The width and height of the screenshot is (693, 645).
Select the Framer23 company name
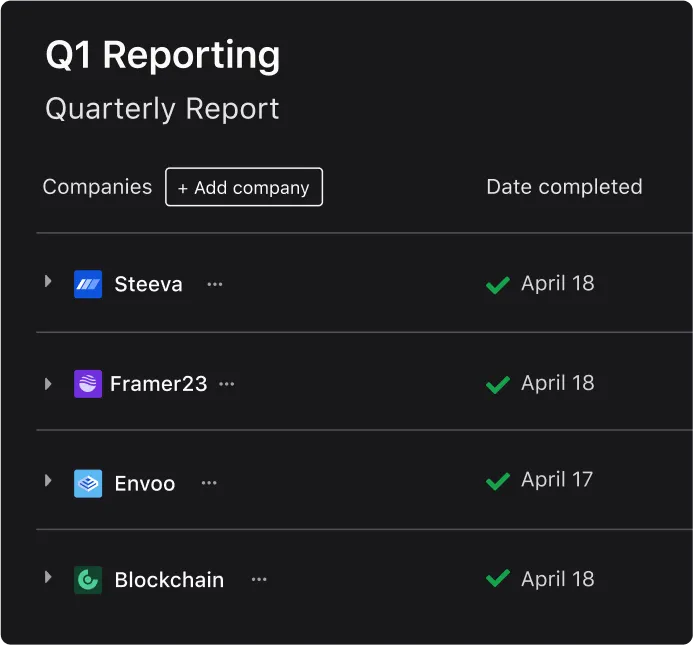(x=159, y=384)
